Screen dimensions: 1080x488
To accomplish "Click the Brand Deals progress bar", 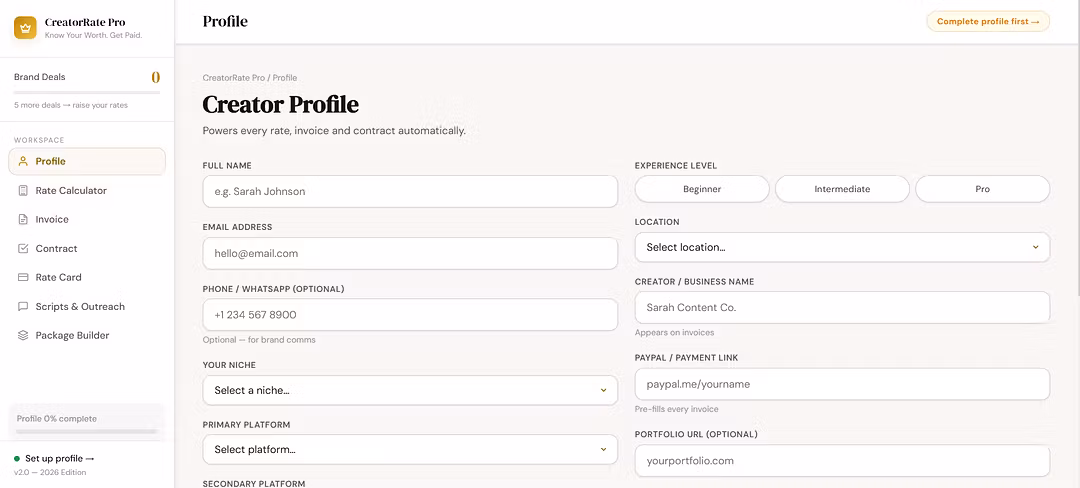I will pos(87,92).
